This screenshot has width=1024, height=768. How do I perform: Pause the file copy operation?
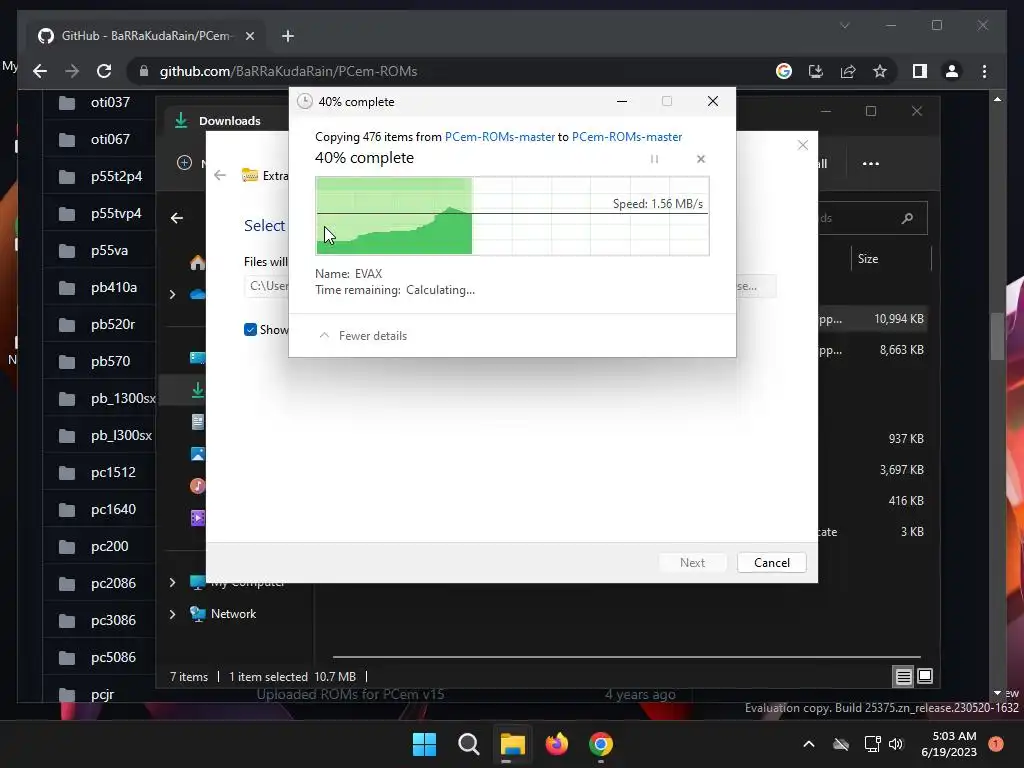tap(654, 159)
